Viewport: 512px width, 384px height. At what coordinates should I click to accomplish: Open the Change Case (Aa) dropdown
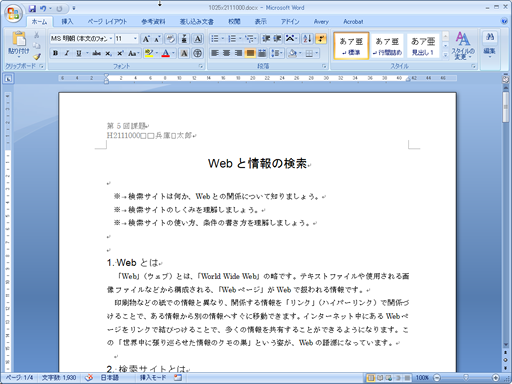click(134, 53)
